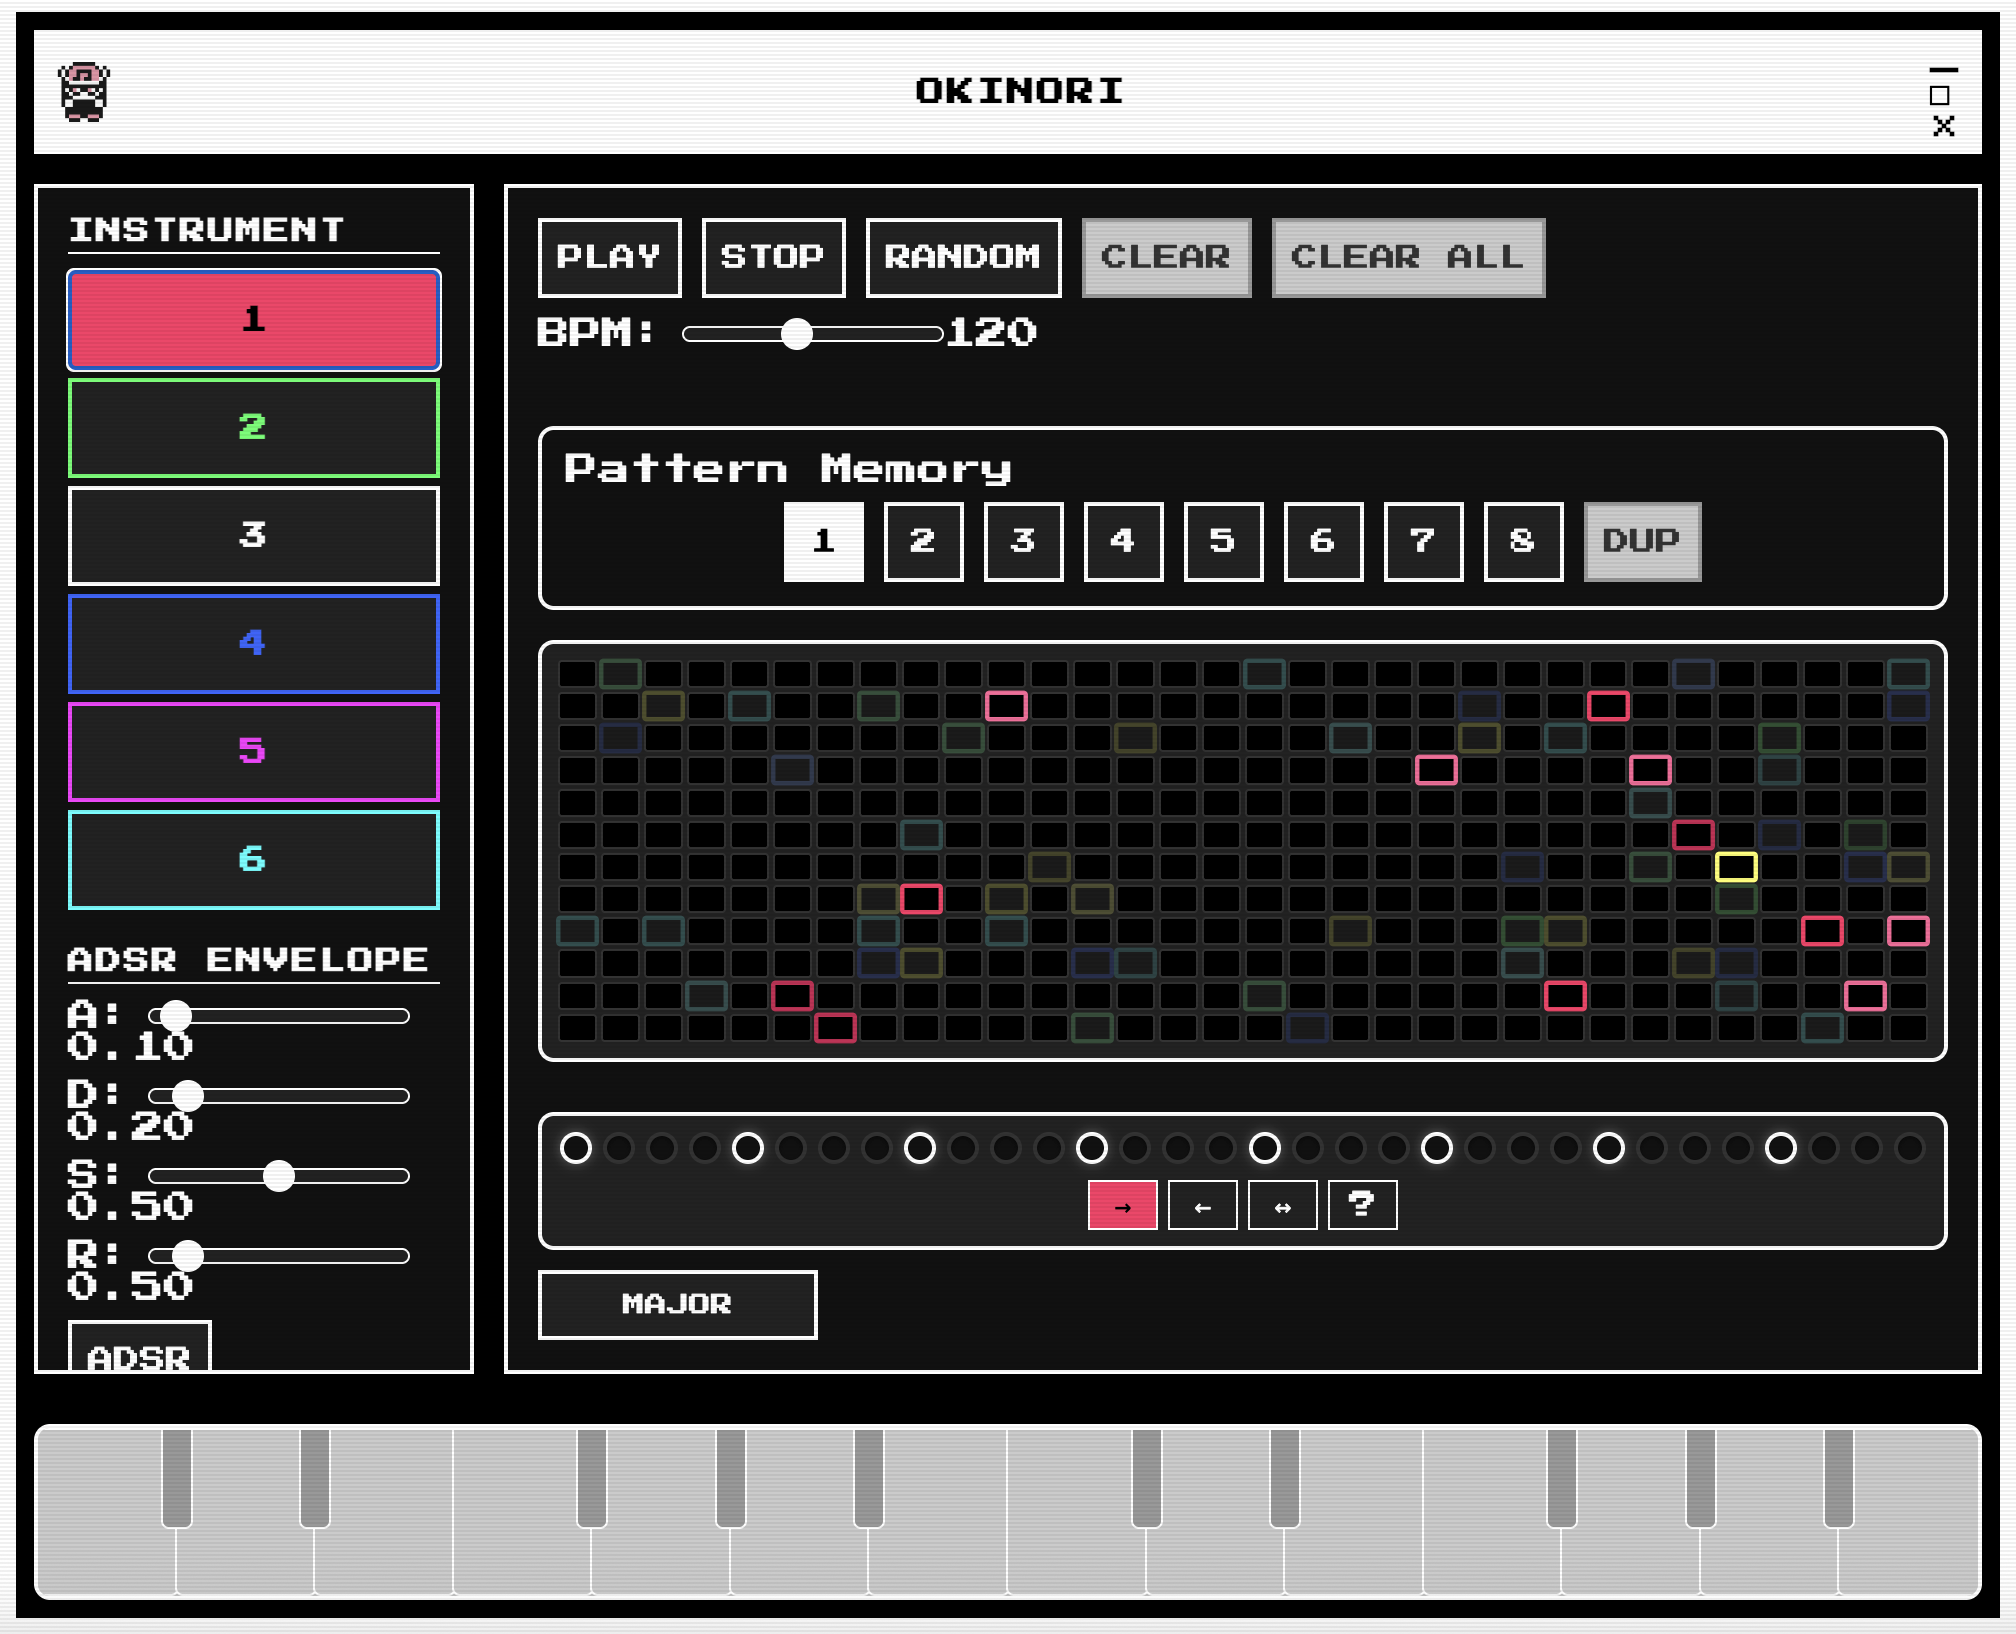Toggle the first step indicator circle
2016x1634 pixels.
pyautogui.click(x=576, y=1148)
